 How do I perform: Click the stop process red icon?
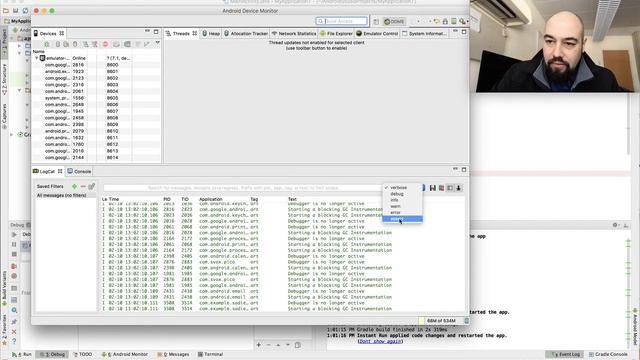tap(105, 44)
